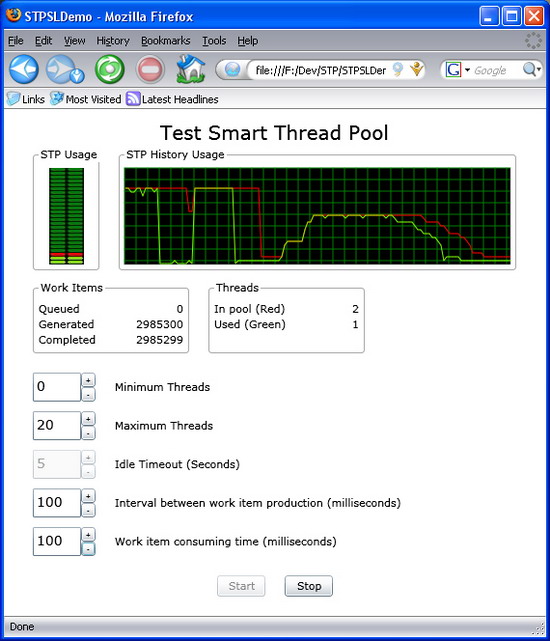Open the Links bookmark folder
Image resolution: width=550 pixels, height=641 pixels.
[x=26, y=99]
